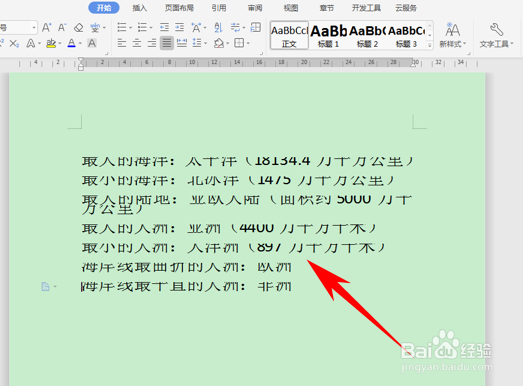The width and height of the screenshot is (523, 386).
Task: Open the 章节 tab
Action: 326,8
